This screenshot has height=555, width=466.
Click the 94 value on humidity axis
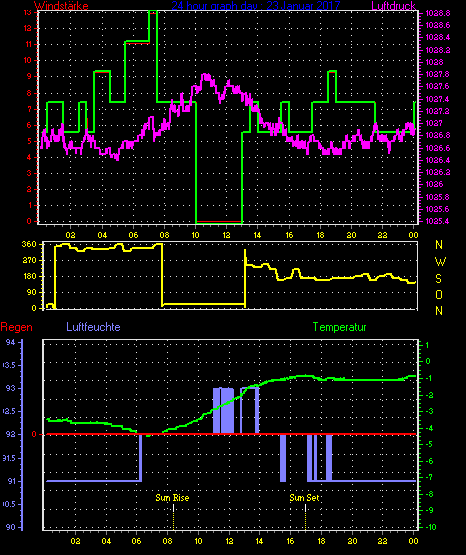point(11,342)
